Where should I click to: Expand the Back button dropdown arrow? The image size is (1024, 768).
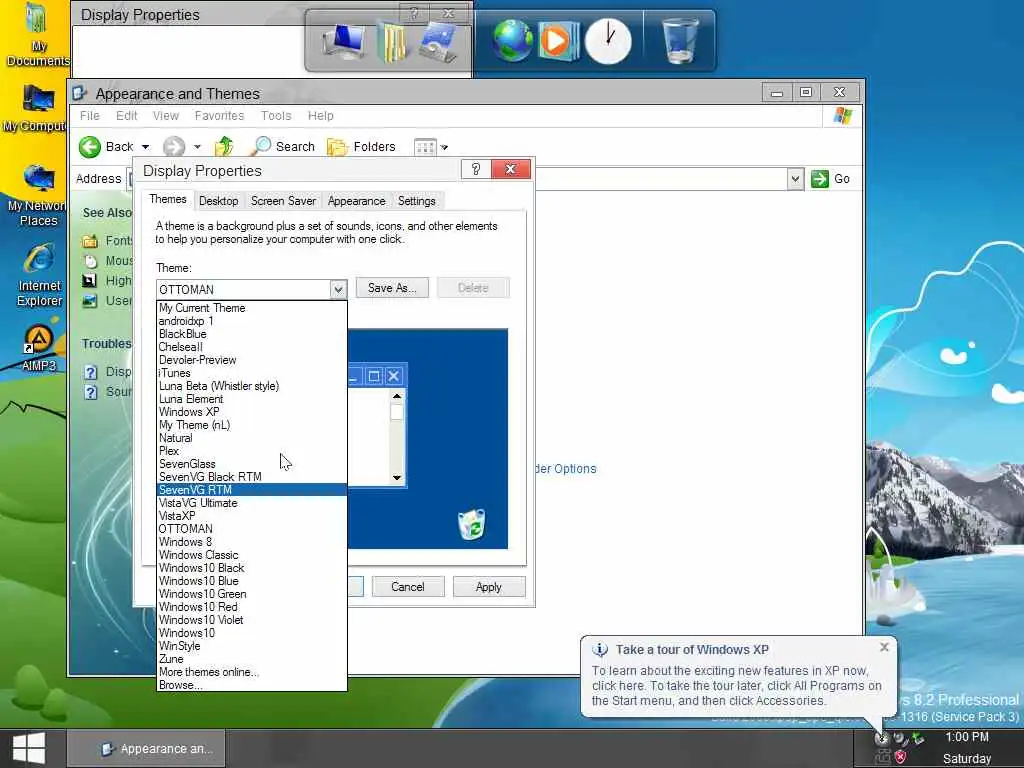click(145, 147)
